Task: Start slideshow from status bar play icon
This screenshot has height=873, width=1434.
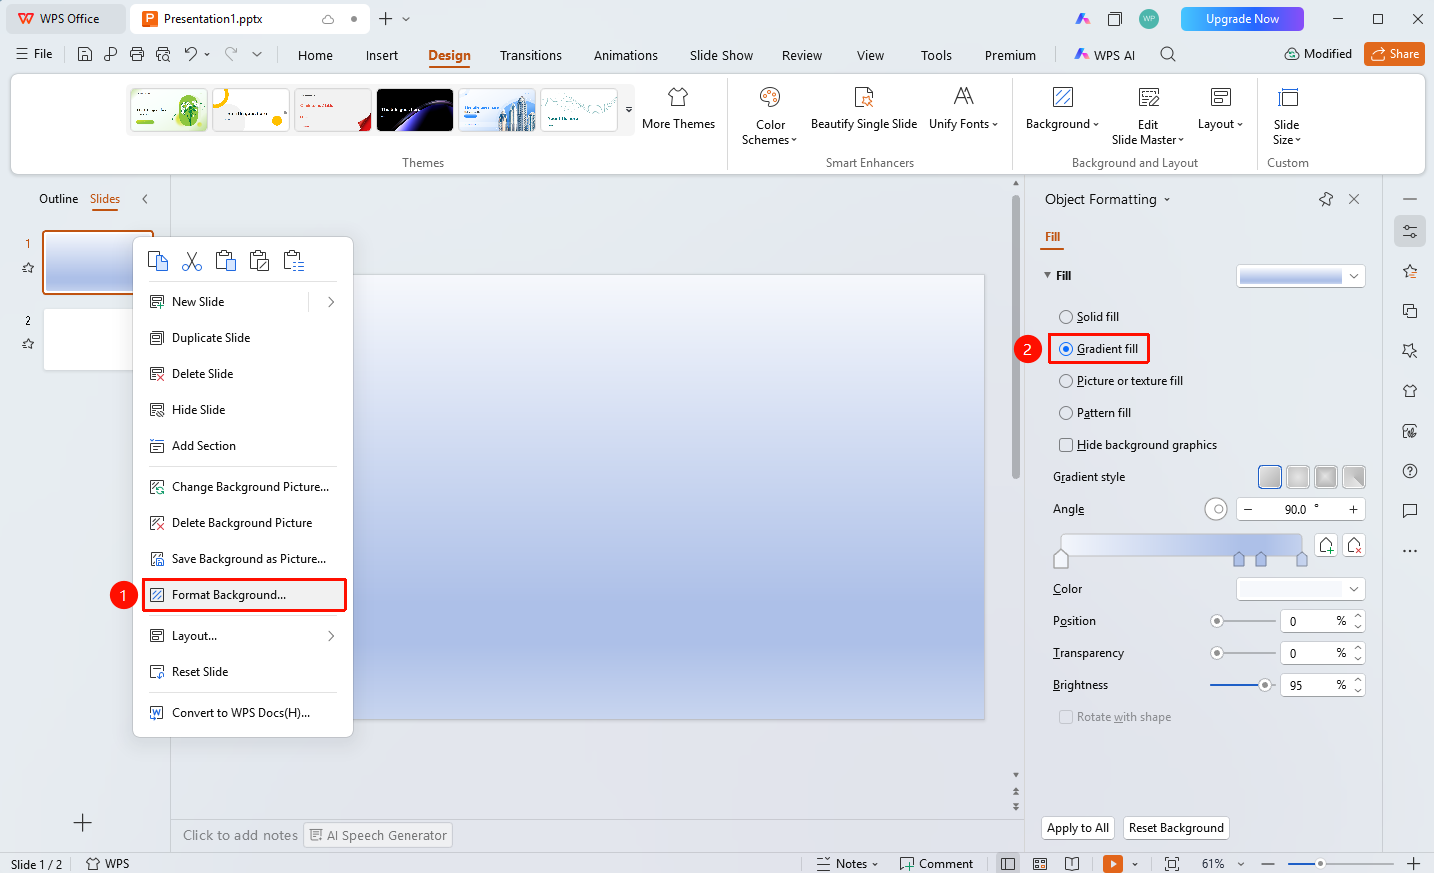Action: click(1112, 863)
